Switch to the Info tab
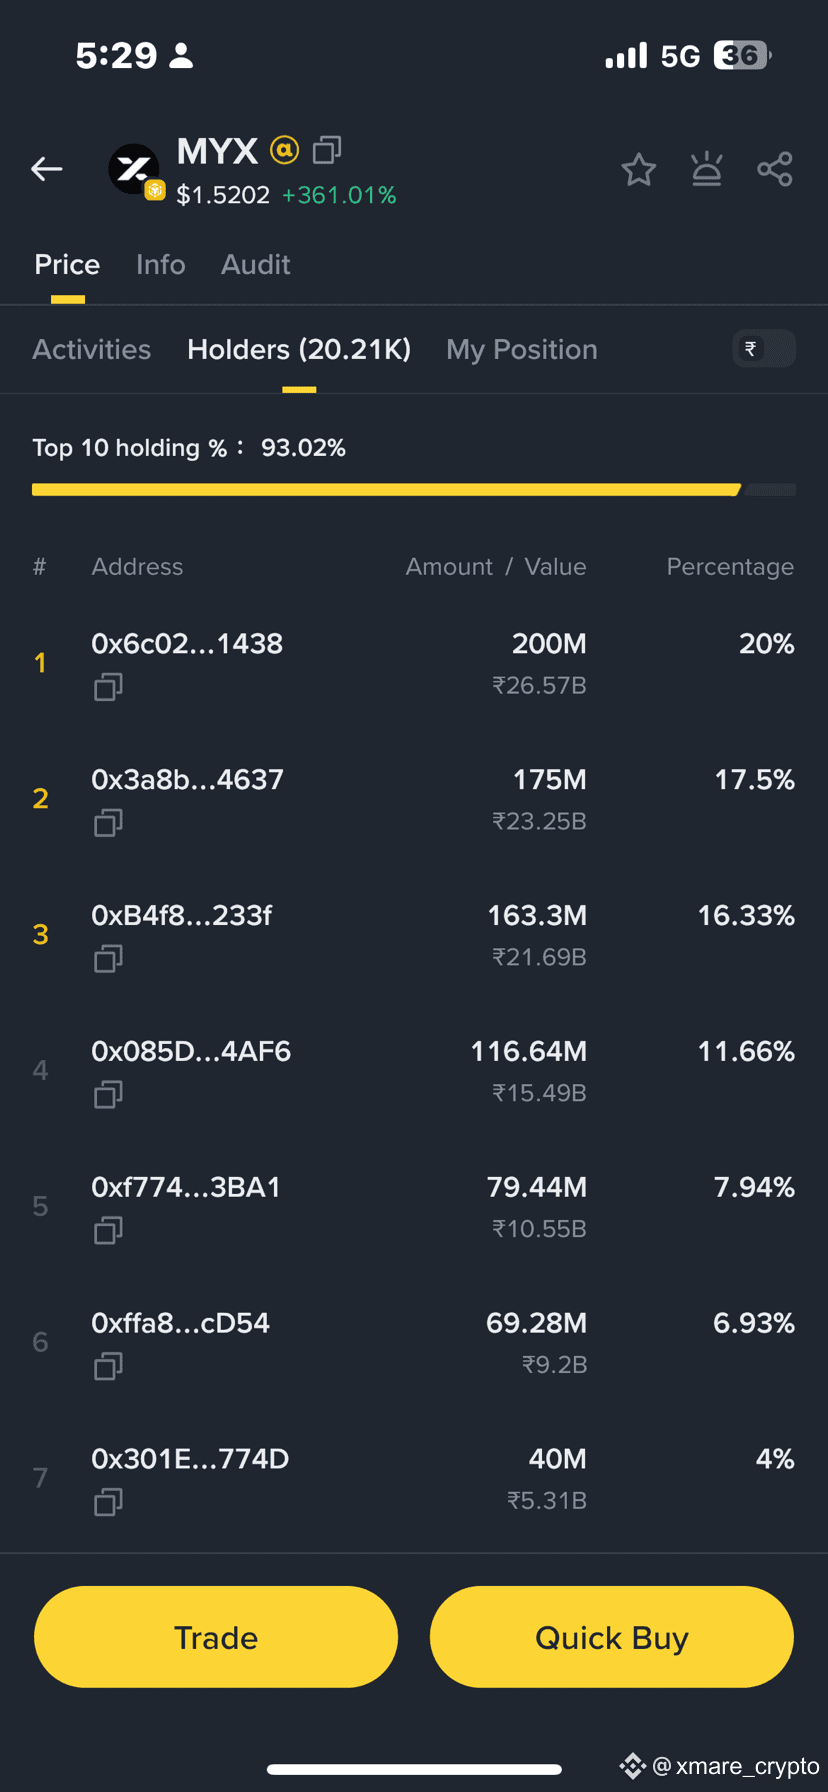Image resolution: width=828 pixels, height=1792 pixels. pyautogui.click(x=161, y=264)
